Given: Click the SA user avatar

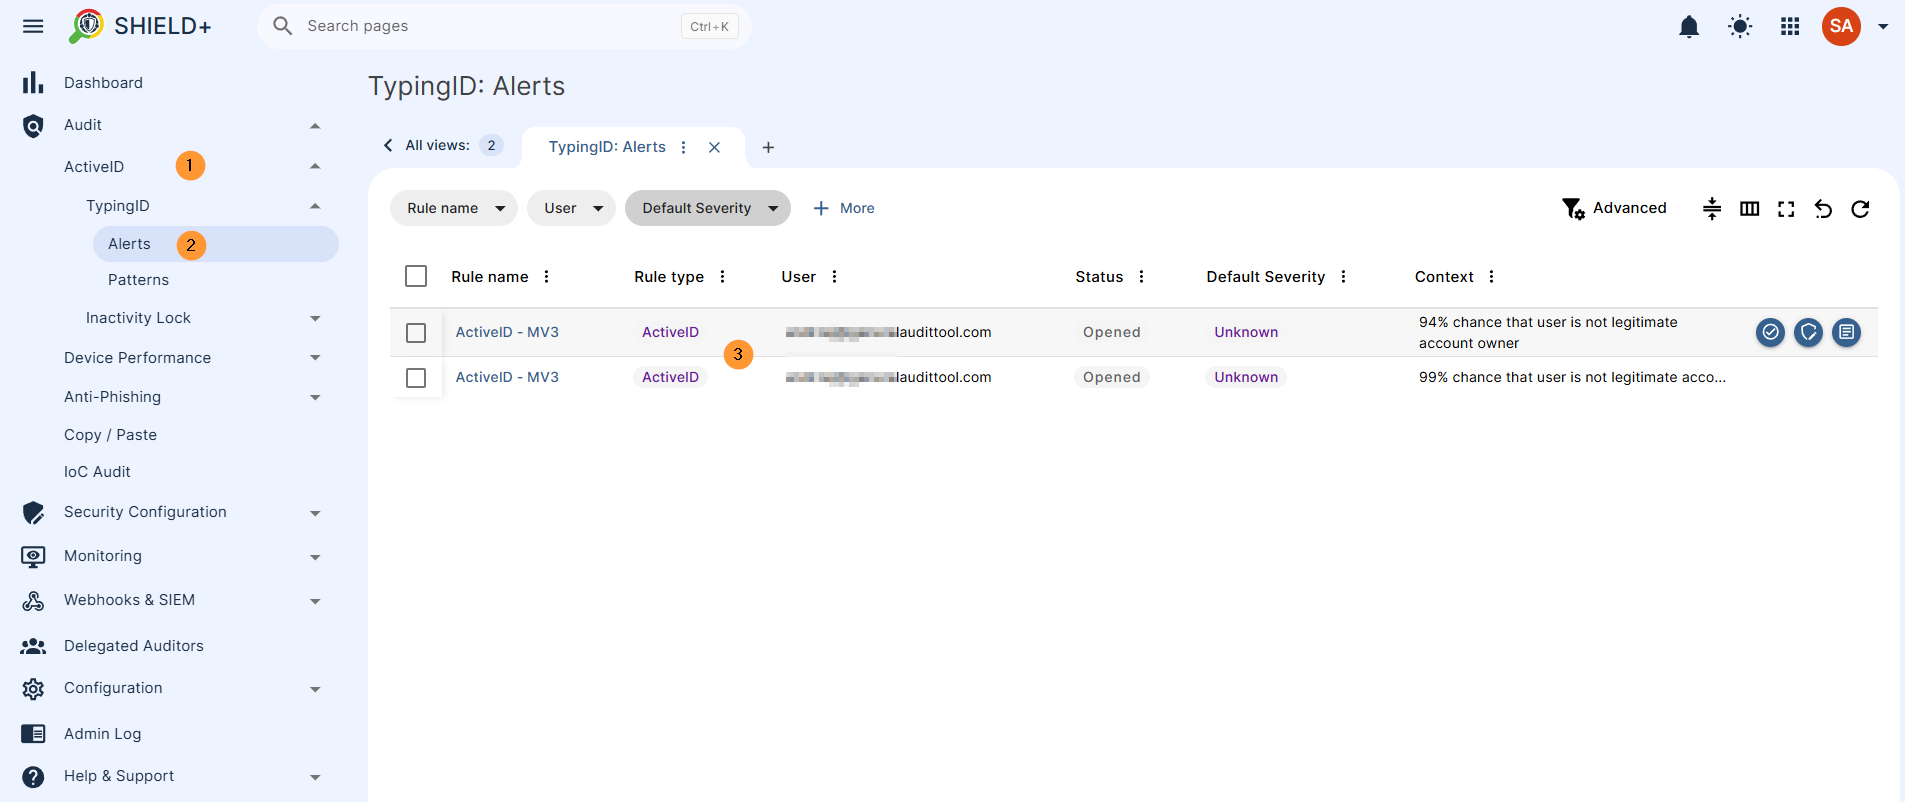Looking at the screenshot, I should point(1841,26).
